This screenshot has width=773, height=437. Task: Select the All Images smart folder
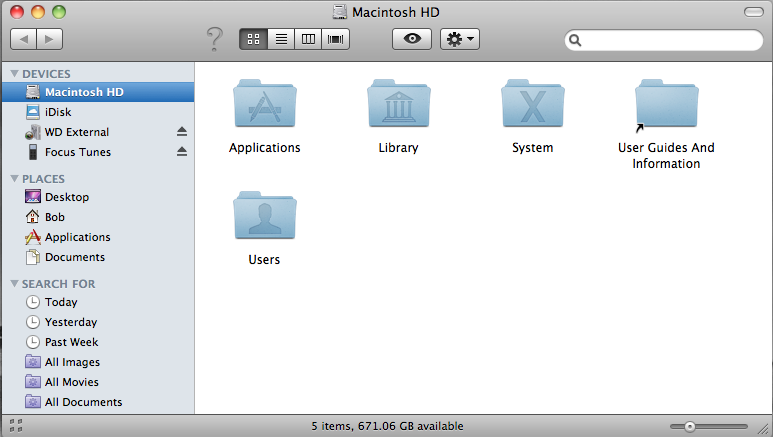[98, 362]
